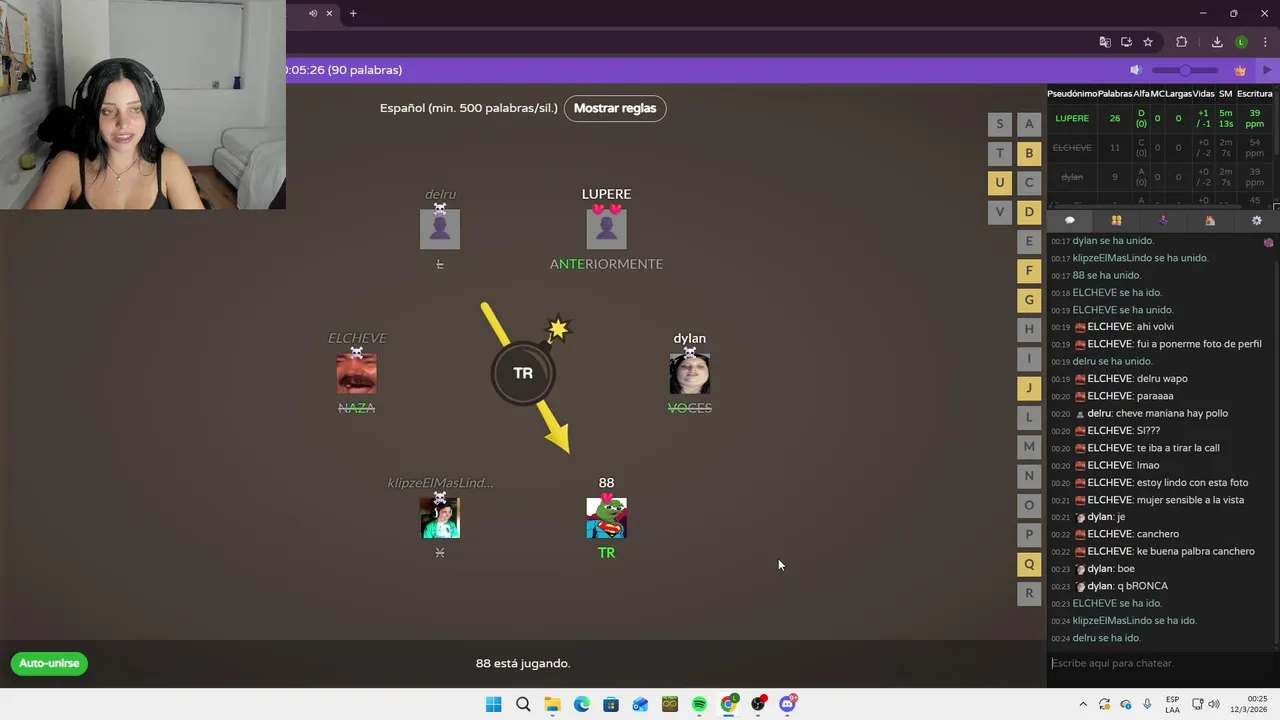Open Windows Start menu

494,704
